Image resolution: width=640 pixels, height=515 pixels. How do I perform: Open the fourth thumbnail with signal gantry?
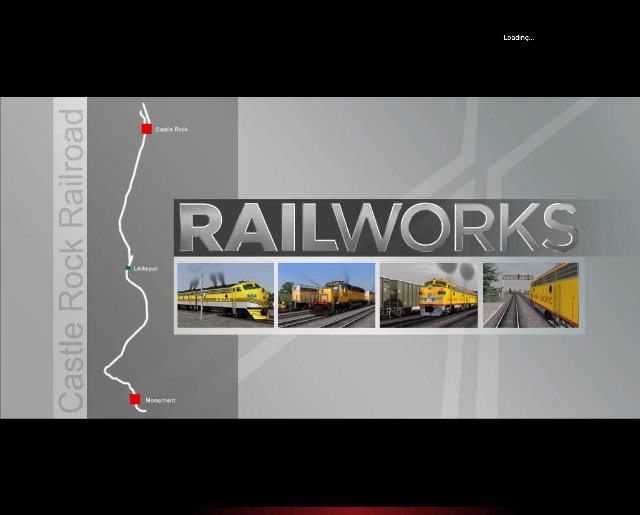(529, 295)
